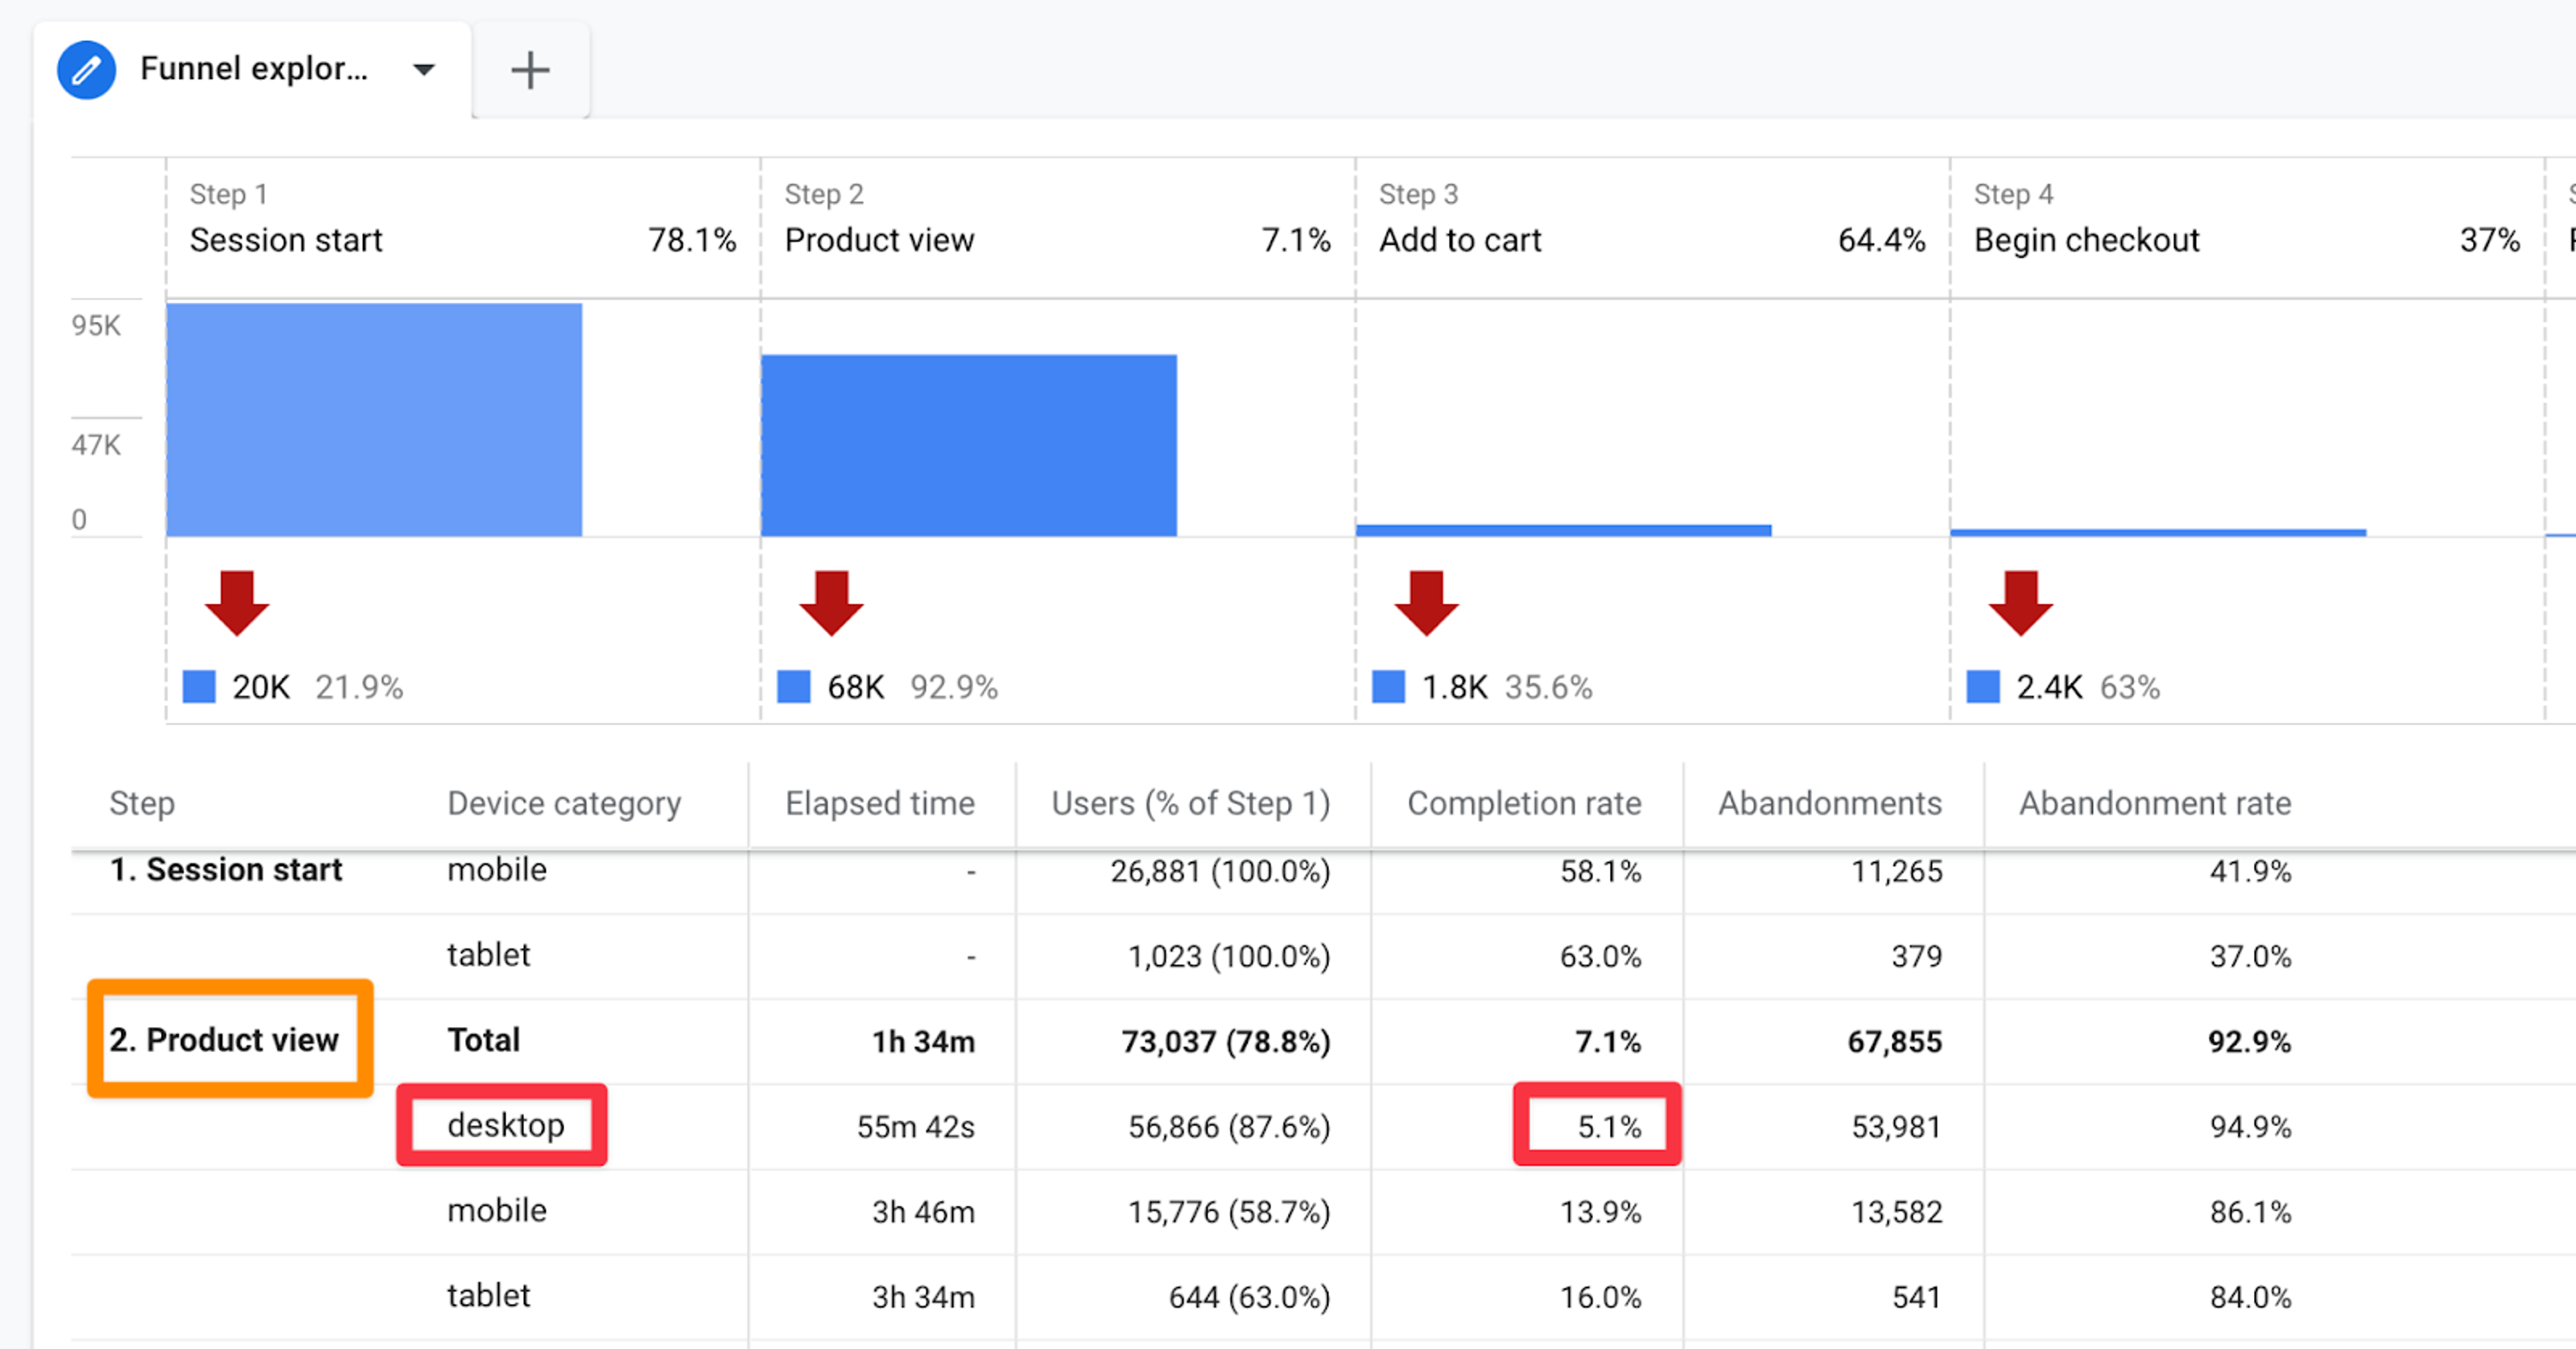Click blue legend square beside 2.4K
This screenshot has height=1349, width=2576.
(x=1983, y=687)
